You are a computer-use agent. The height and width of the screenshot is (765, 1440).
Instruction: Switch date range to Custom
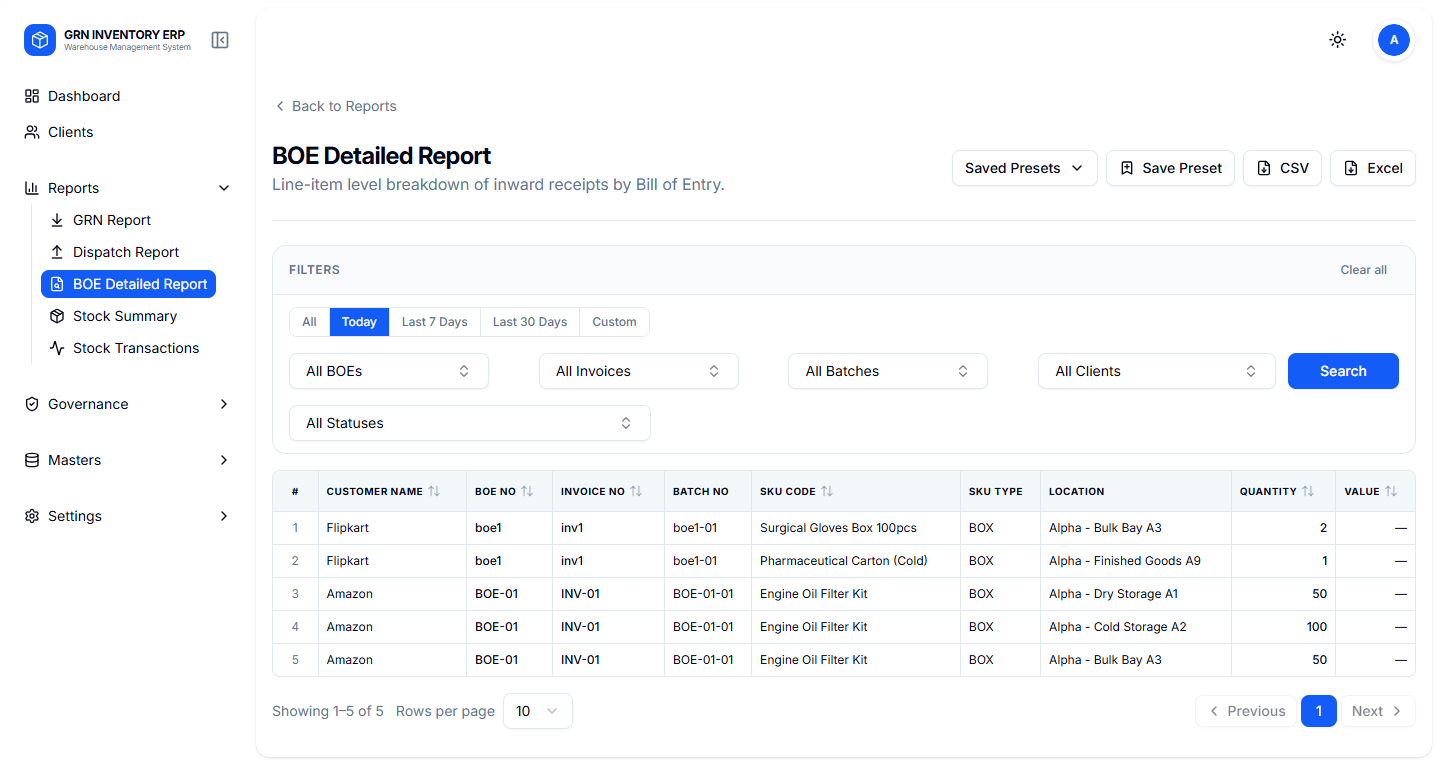tap(614, 322)
